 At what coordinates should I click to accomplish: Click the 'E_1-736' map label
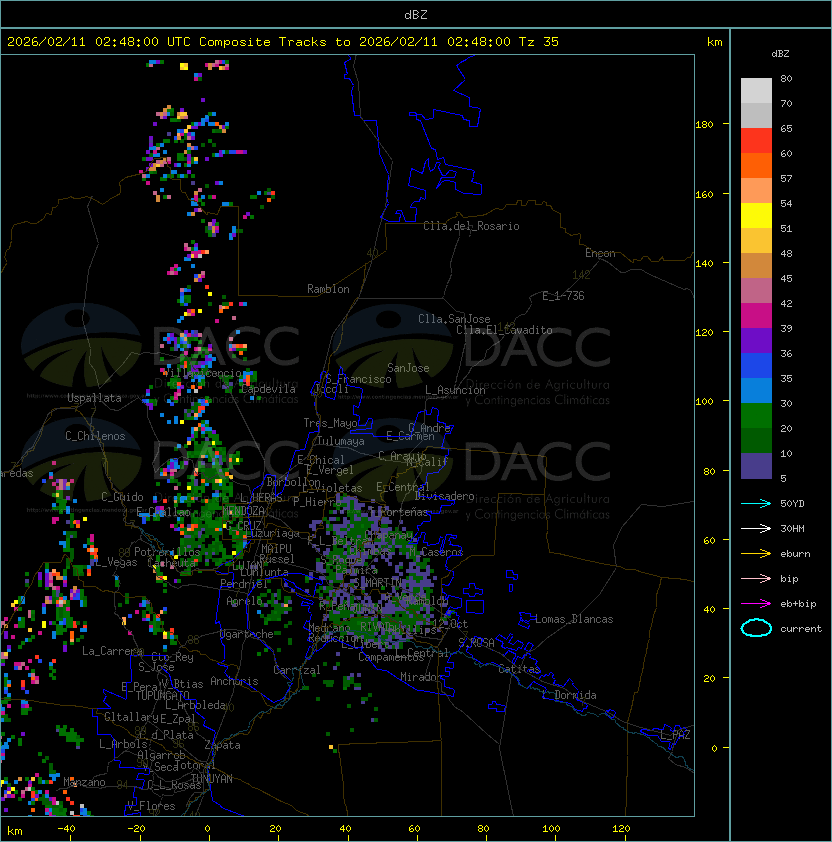tap(563, 296)
